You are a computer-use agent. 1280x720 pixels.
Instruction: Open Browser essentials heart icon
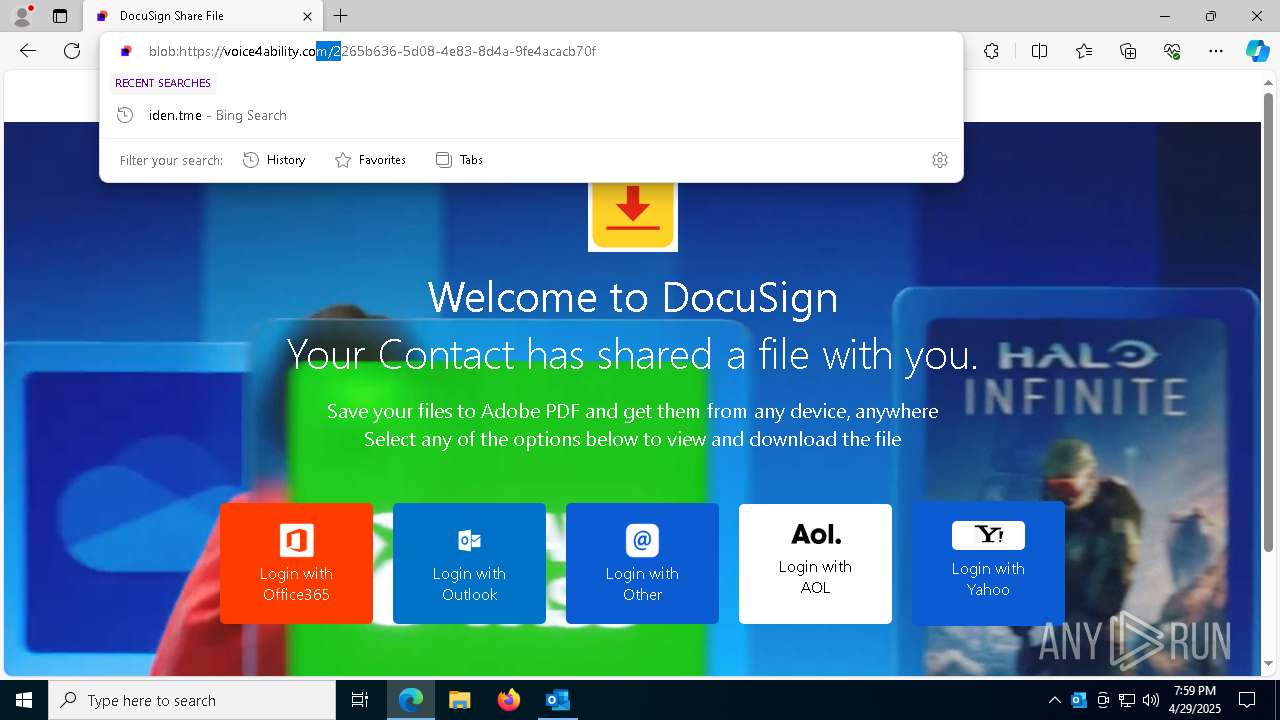point(1172,51)
